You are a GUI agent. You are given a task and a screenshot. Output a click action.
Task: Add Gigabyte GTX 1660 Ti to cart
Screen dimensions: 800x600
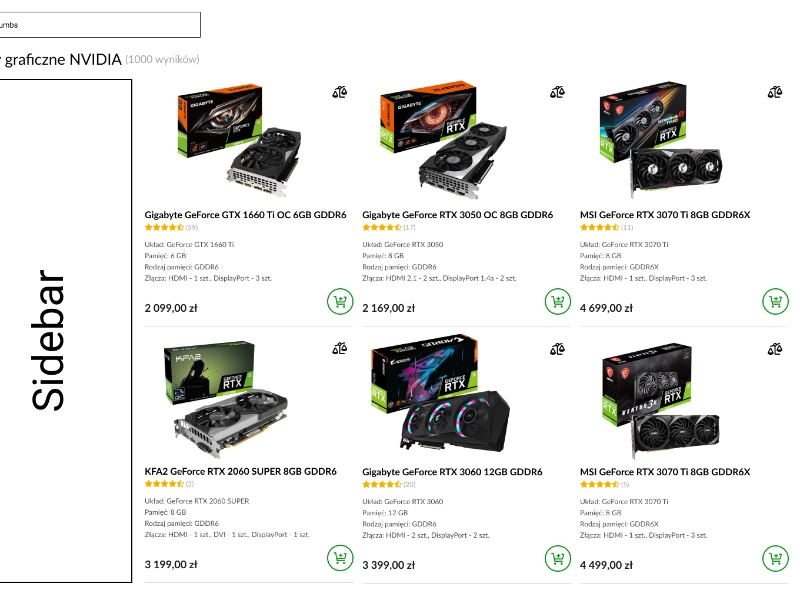pyautogui.click(x=340, y=302)
